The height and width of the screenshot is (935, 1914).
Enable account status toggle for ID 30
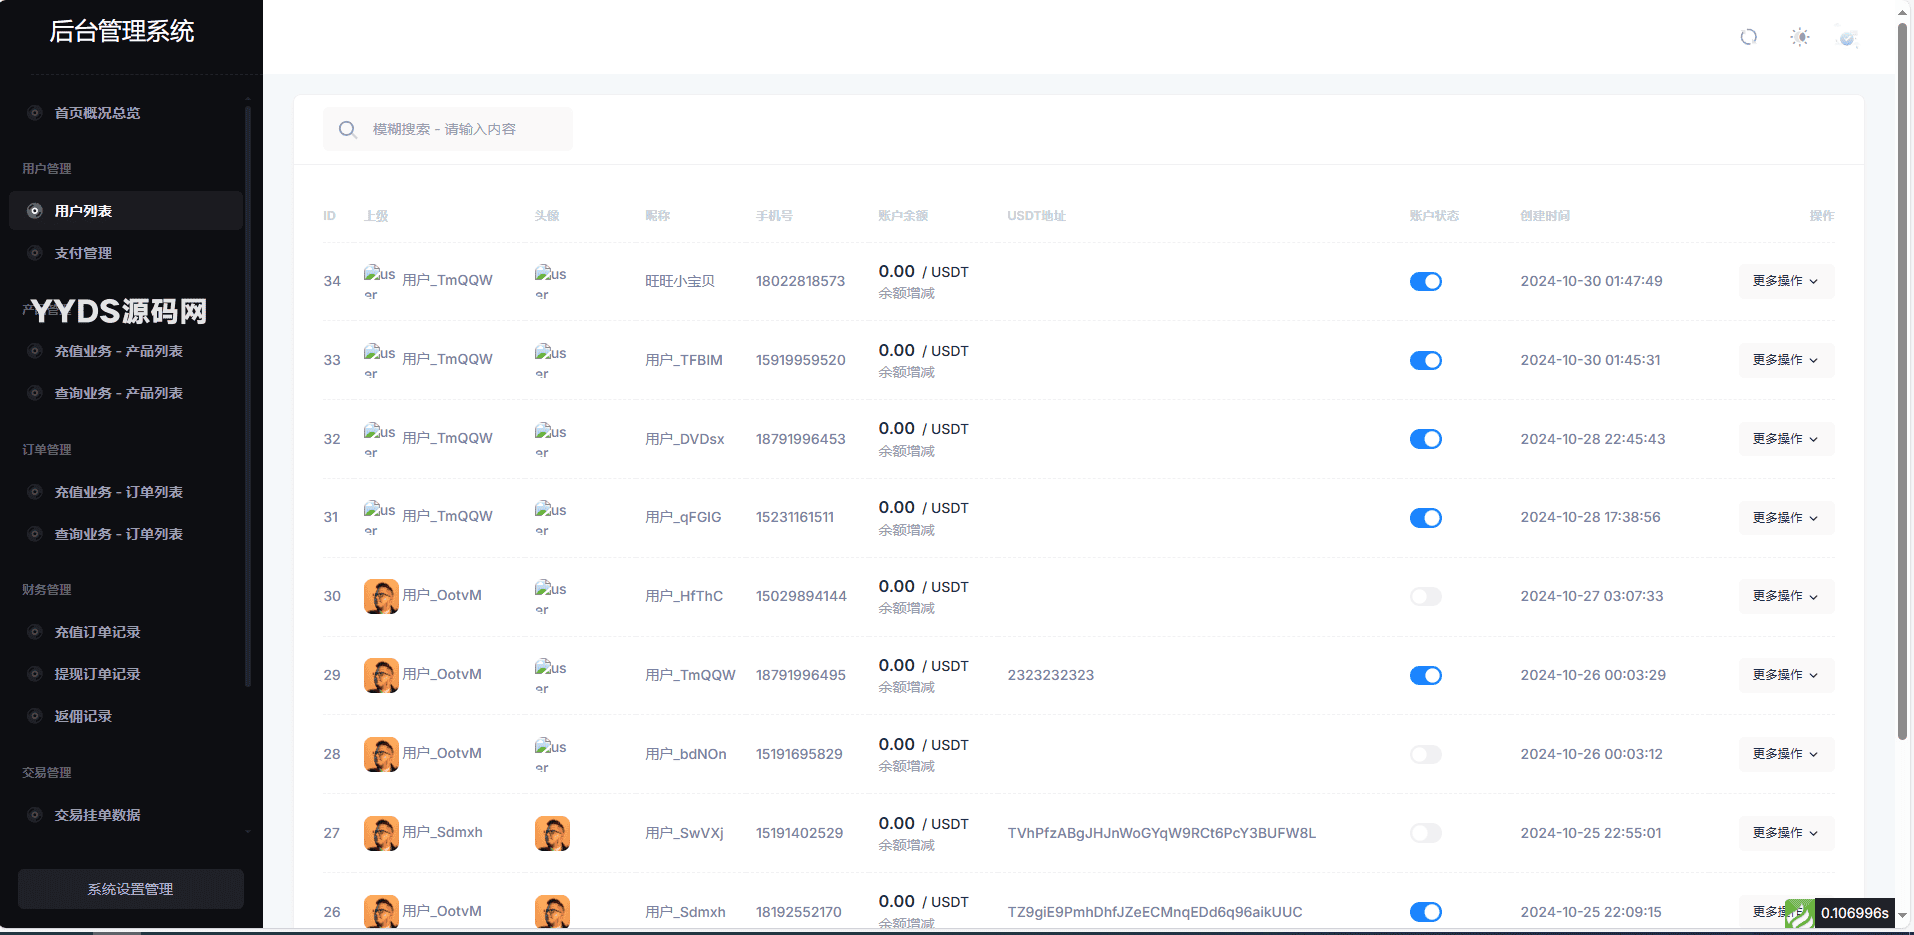[1426, 596]
